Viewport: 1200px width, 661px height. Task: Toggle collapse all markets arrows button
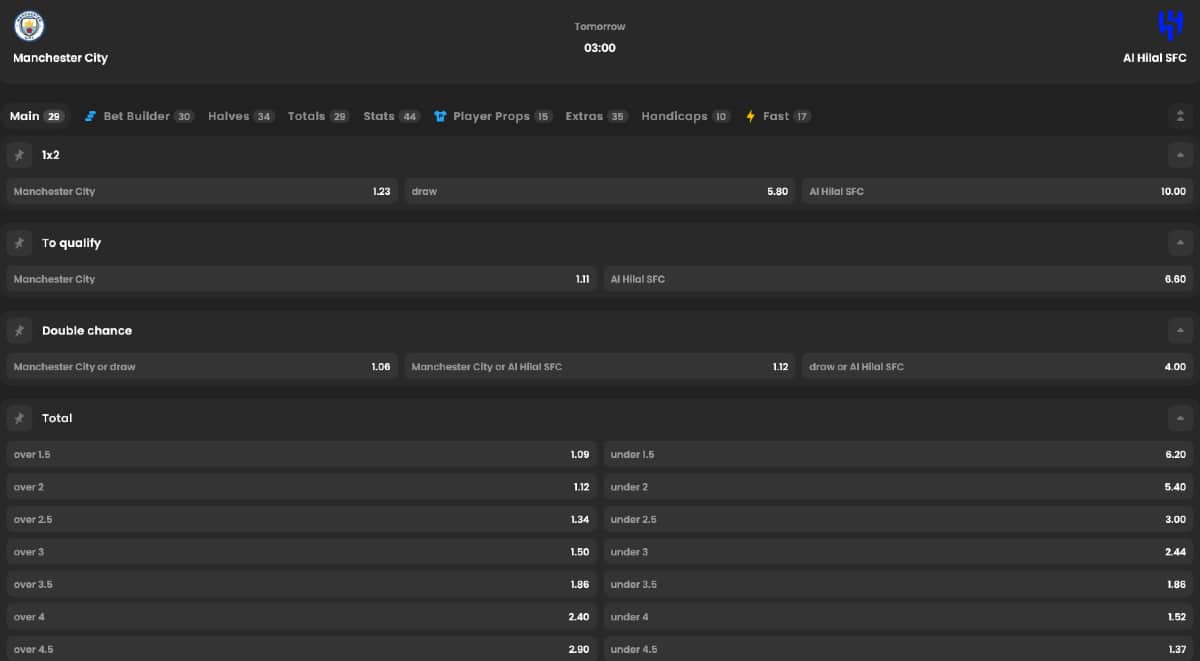click(1180, 116)
